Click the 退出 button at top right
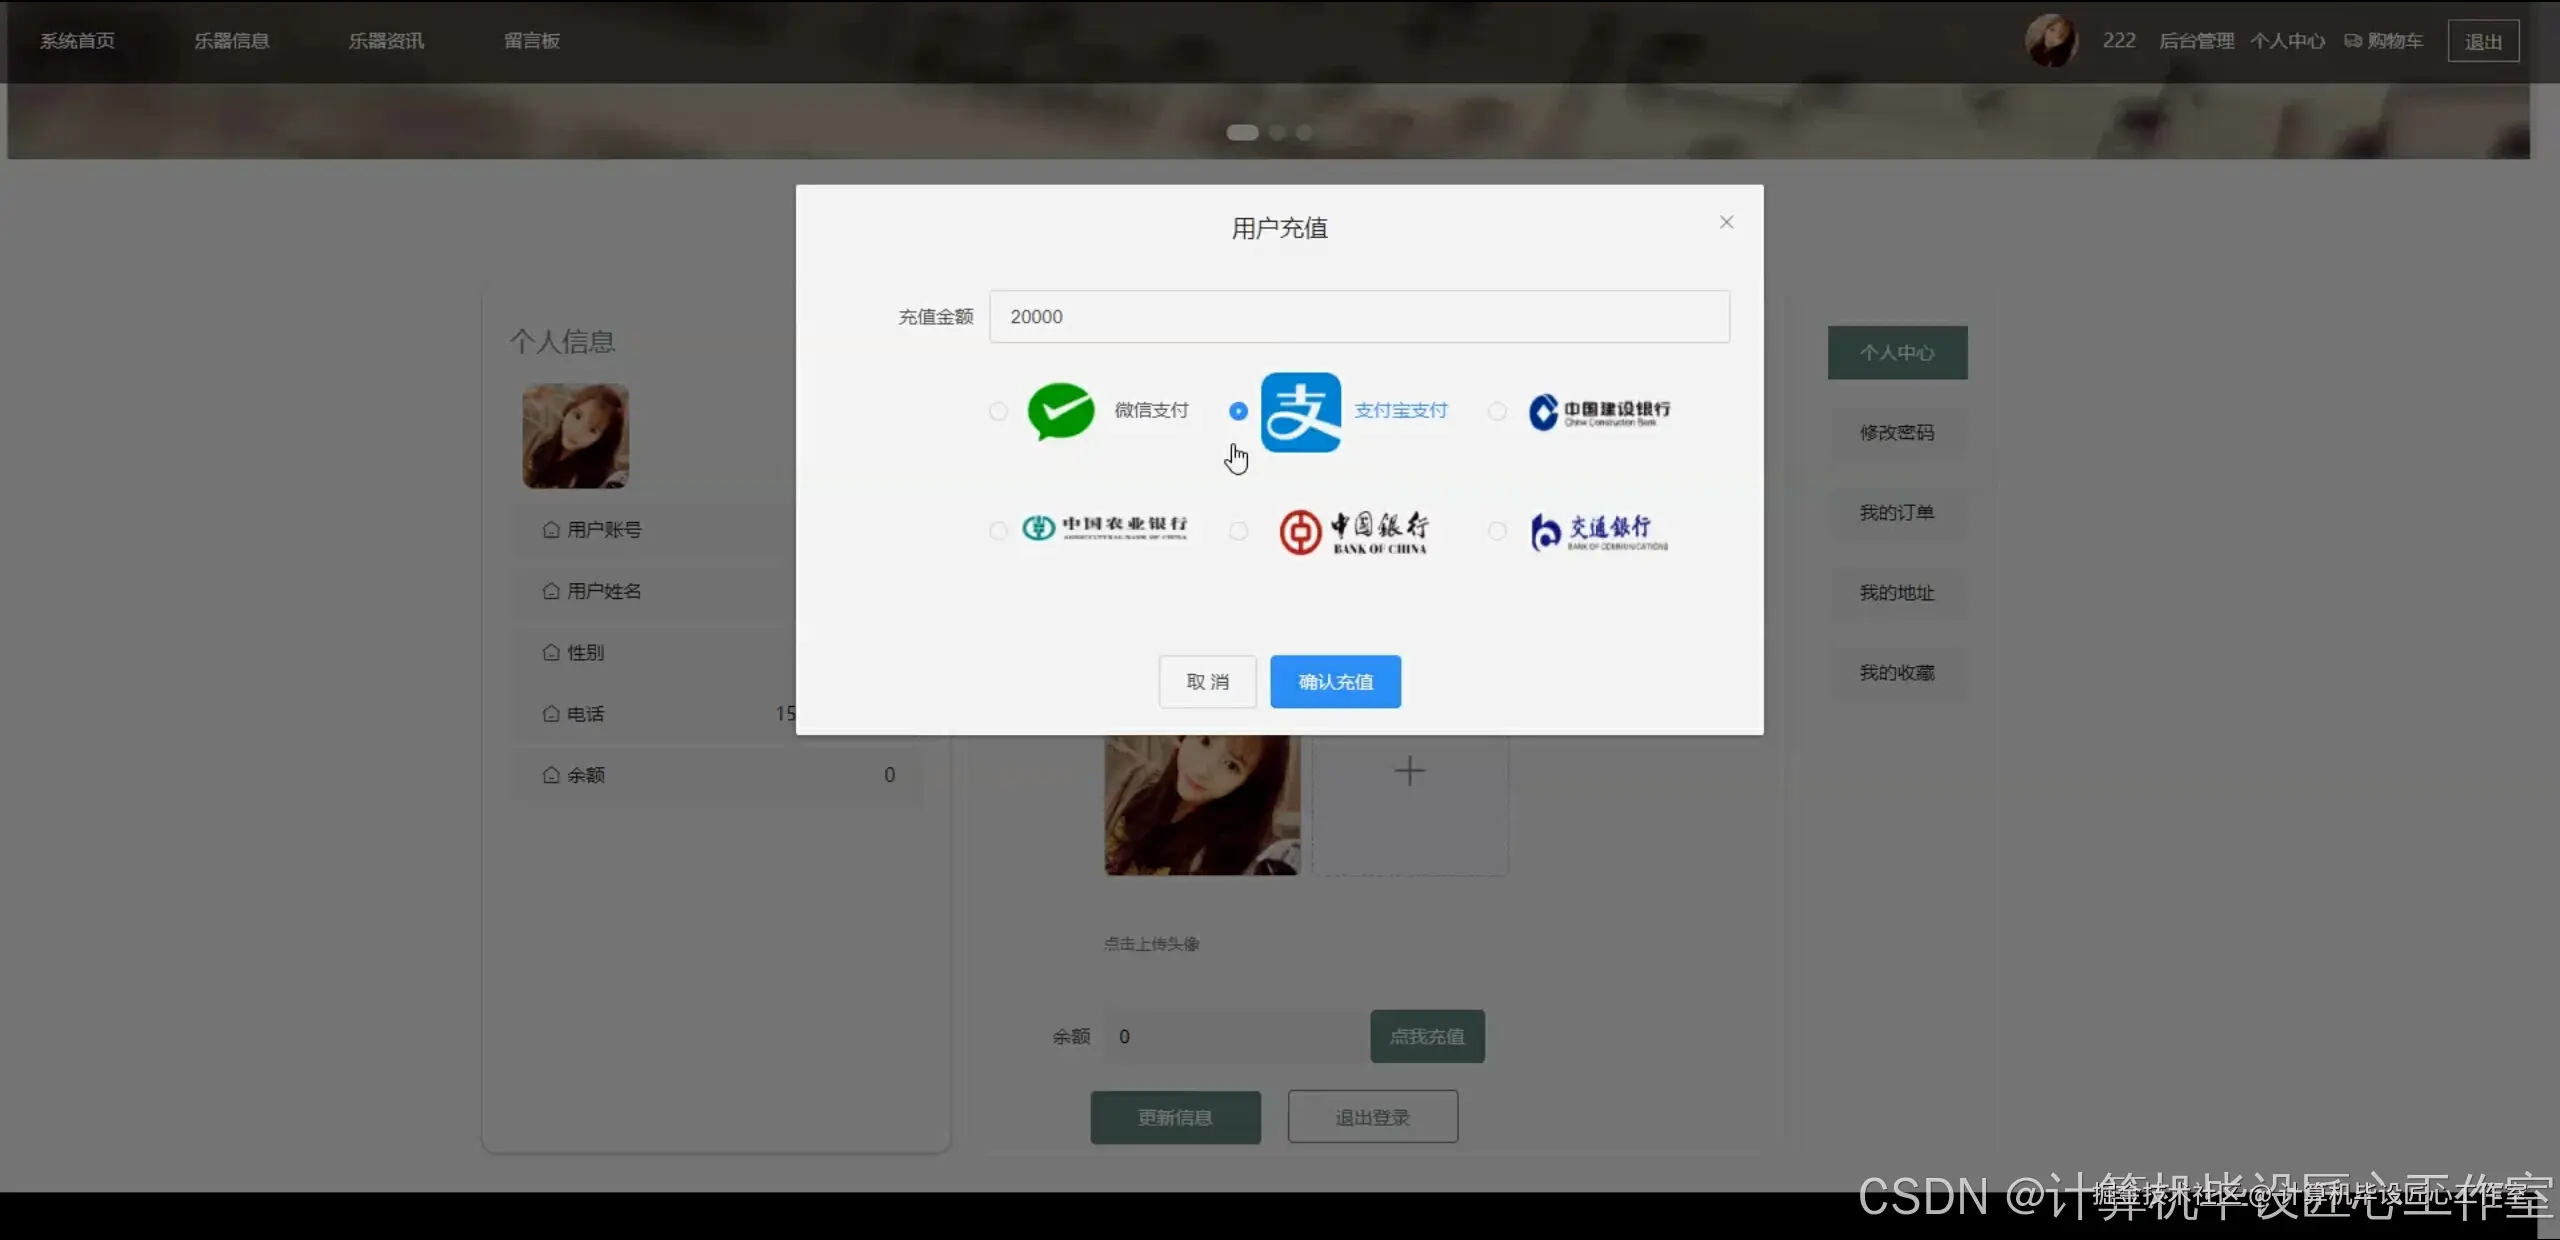 (x=2483, y=41)
